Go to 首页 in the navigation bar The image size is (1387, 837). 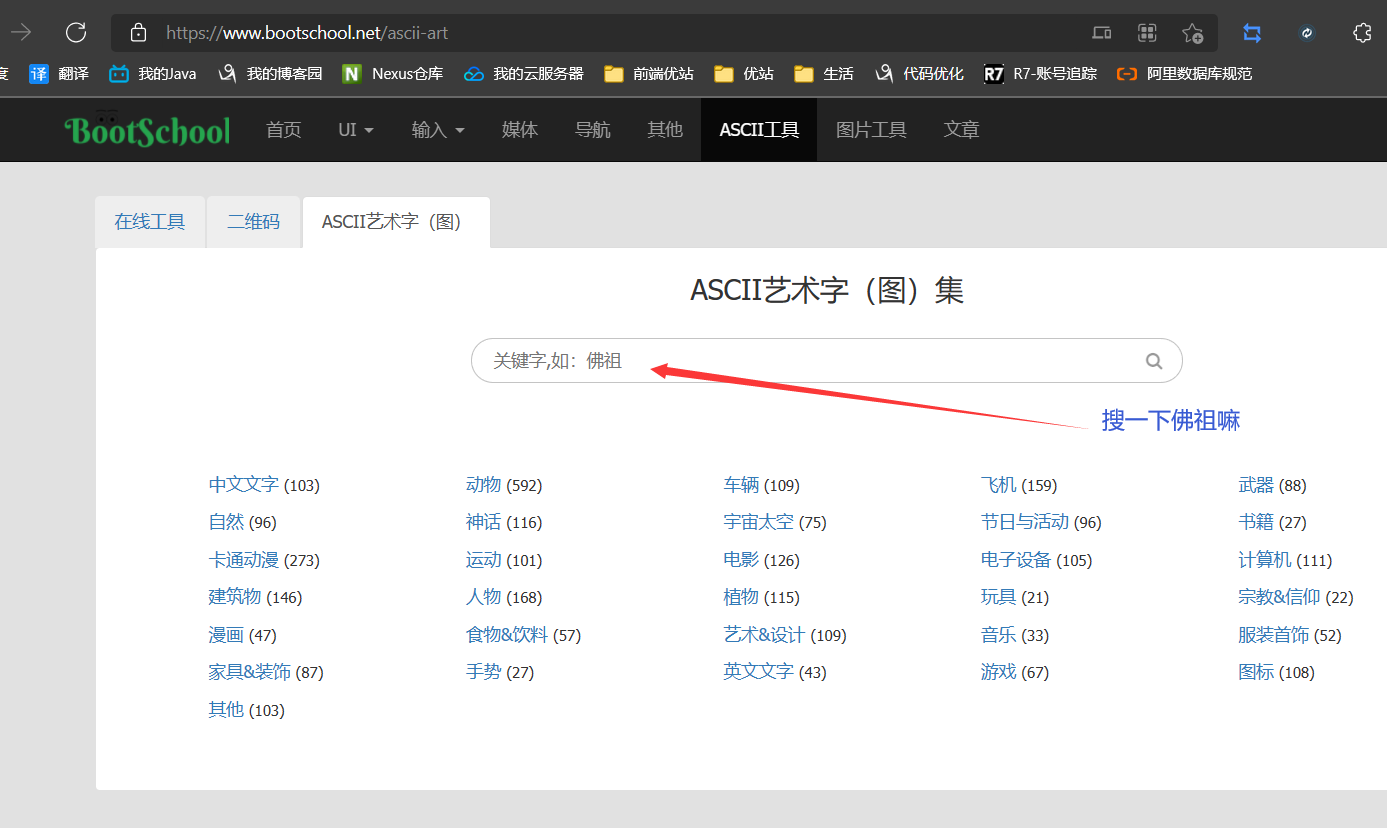point(283,130)
